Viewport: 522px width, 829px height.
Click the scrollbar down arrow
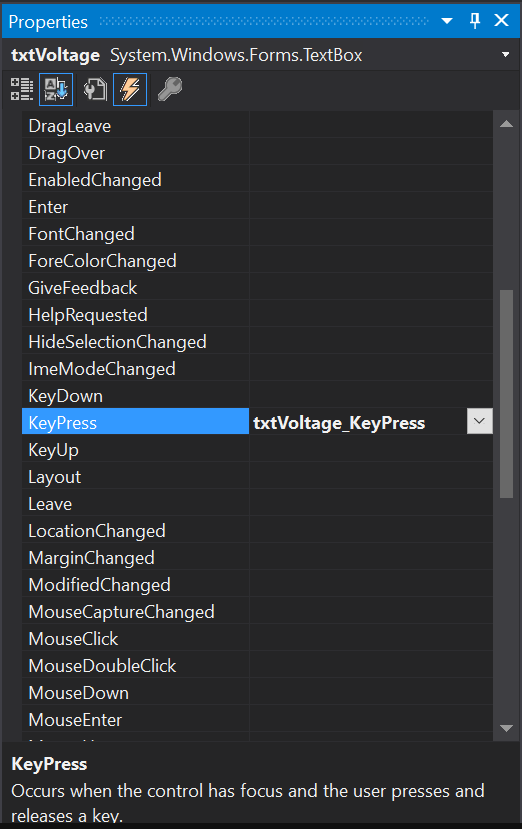point(506,728)
